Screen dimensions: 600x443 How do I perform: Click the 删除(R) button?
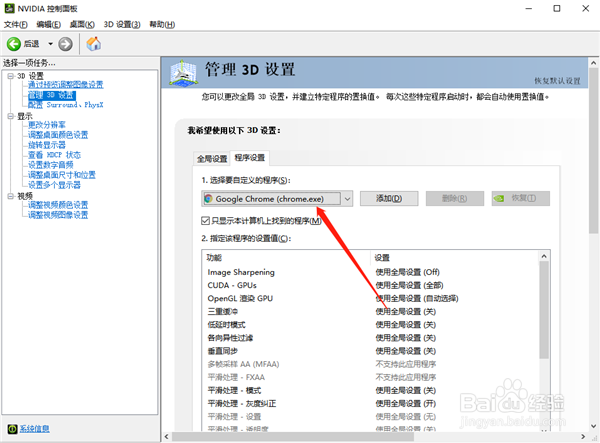(455, 199)
